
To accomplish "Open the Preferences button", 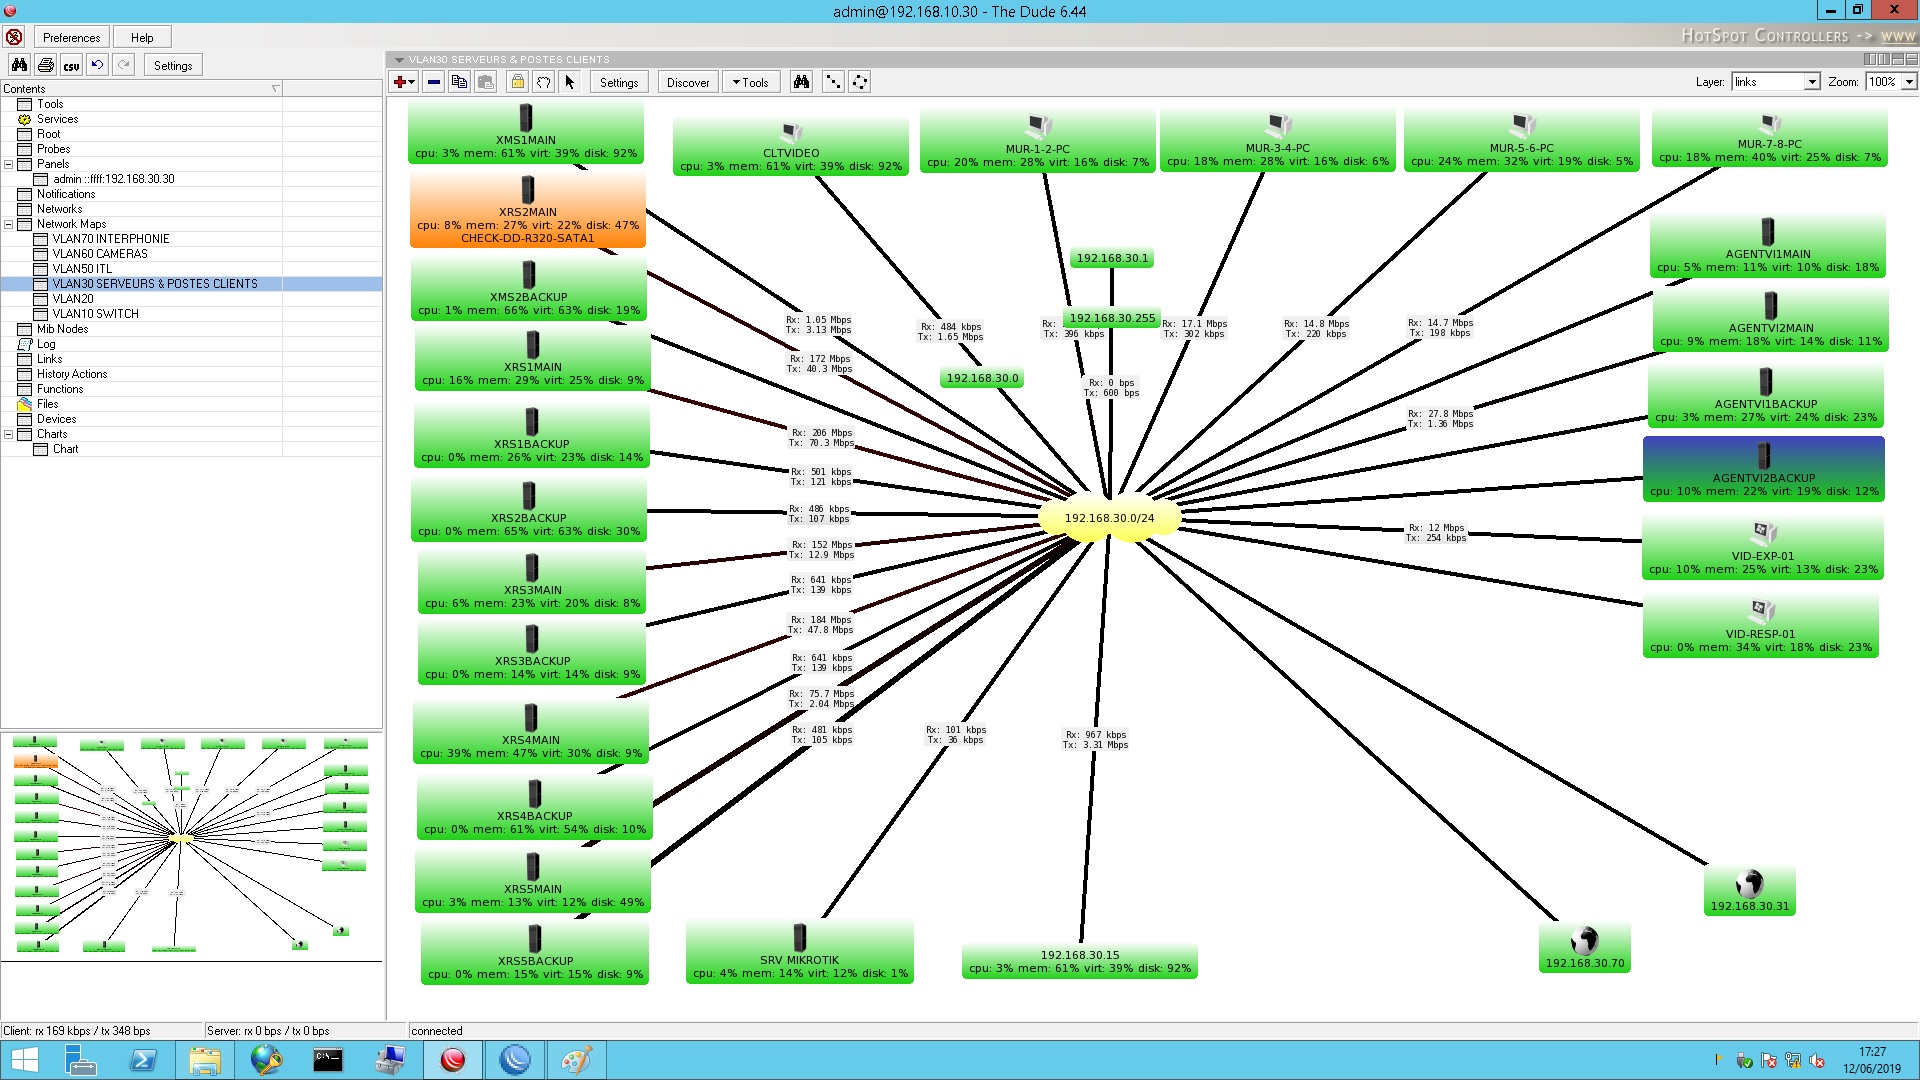I will [x=71, y=37].
